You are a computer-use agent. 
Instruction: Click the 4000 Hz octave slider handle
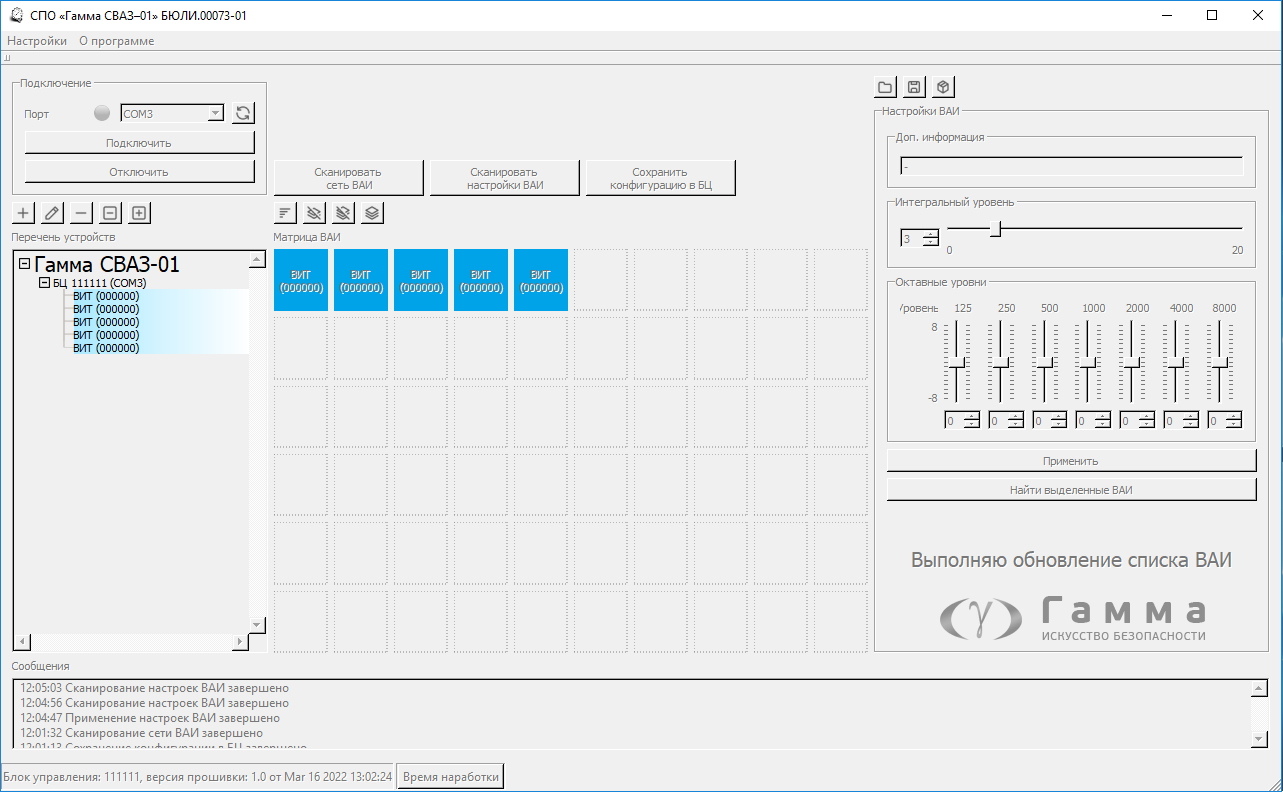tap(1176, 363)
